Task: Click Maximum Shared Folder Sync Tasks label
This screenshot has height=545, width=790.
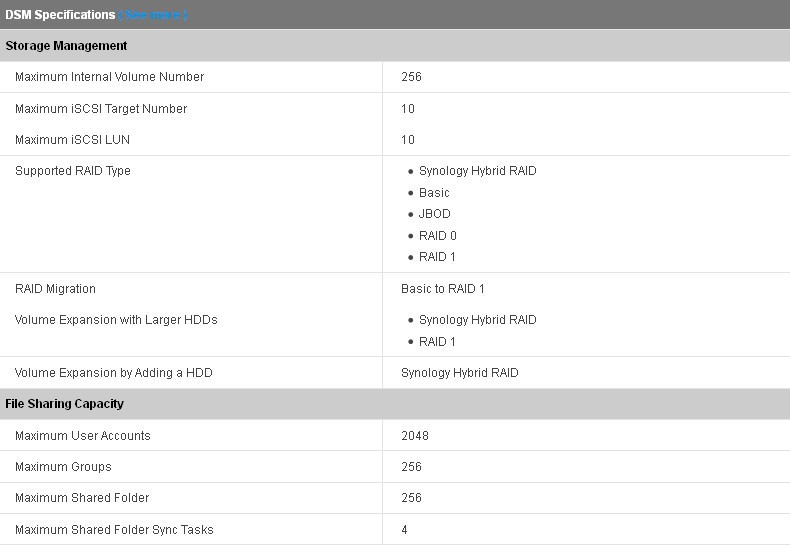Action: point(114,530)
